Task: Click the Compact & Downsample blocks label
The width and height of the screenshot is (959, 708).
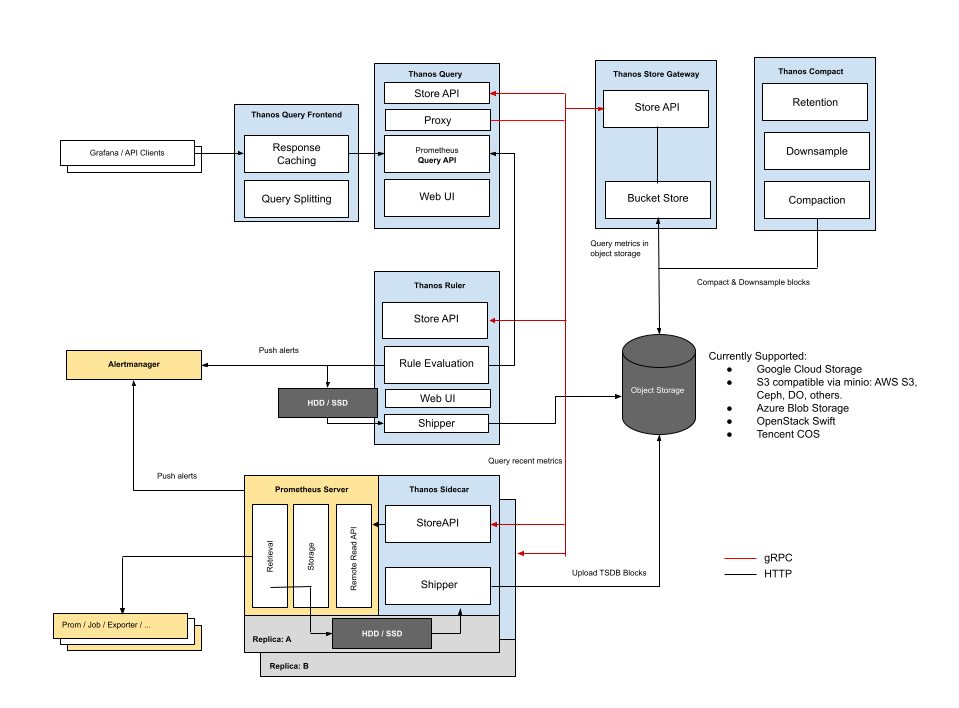Action: (x=753, y=282)
